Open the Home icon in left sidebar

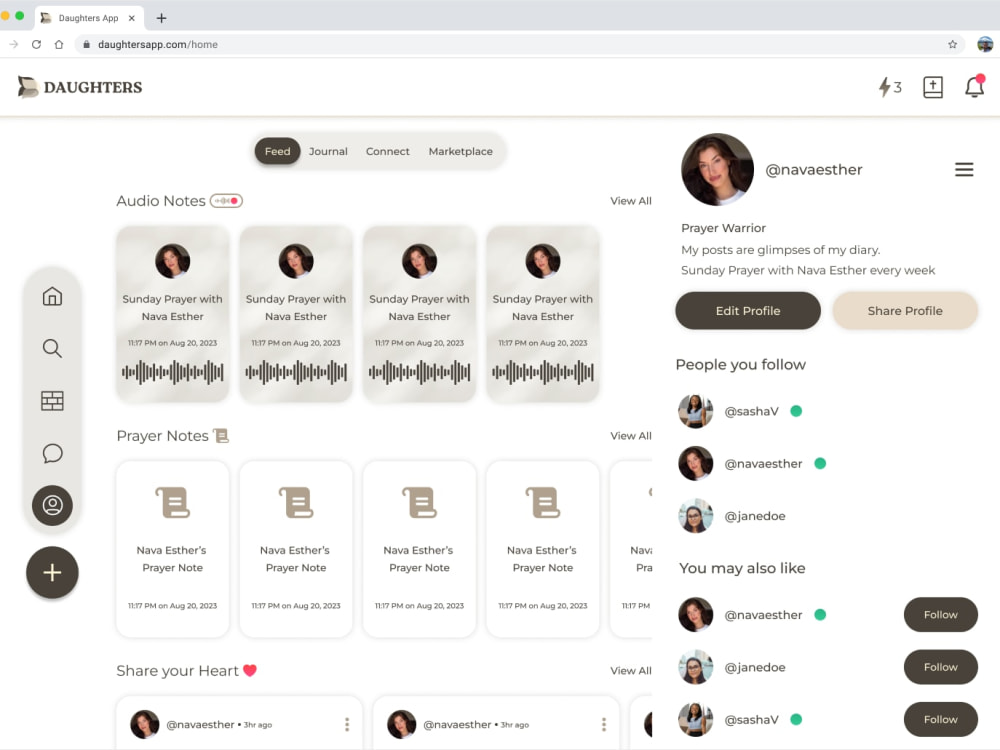pyautogui.click(x=52, y=296)
